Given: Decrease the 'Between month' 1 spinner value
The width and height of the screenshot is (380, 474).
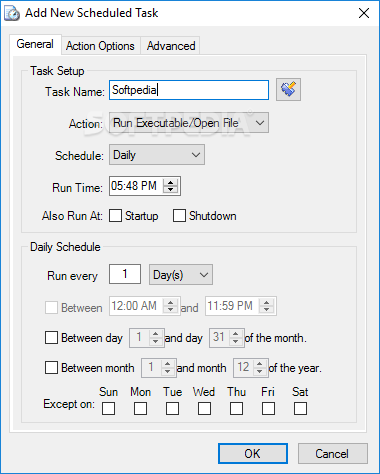Looking at the screenshot, I should point(168,371).
